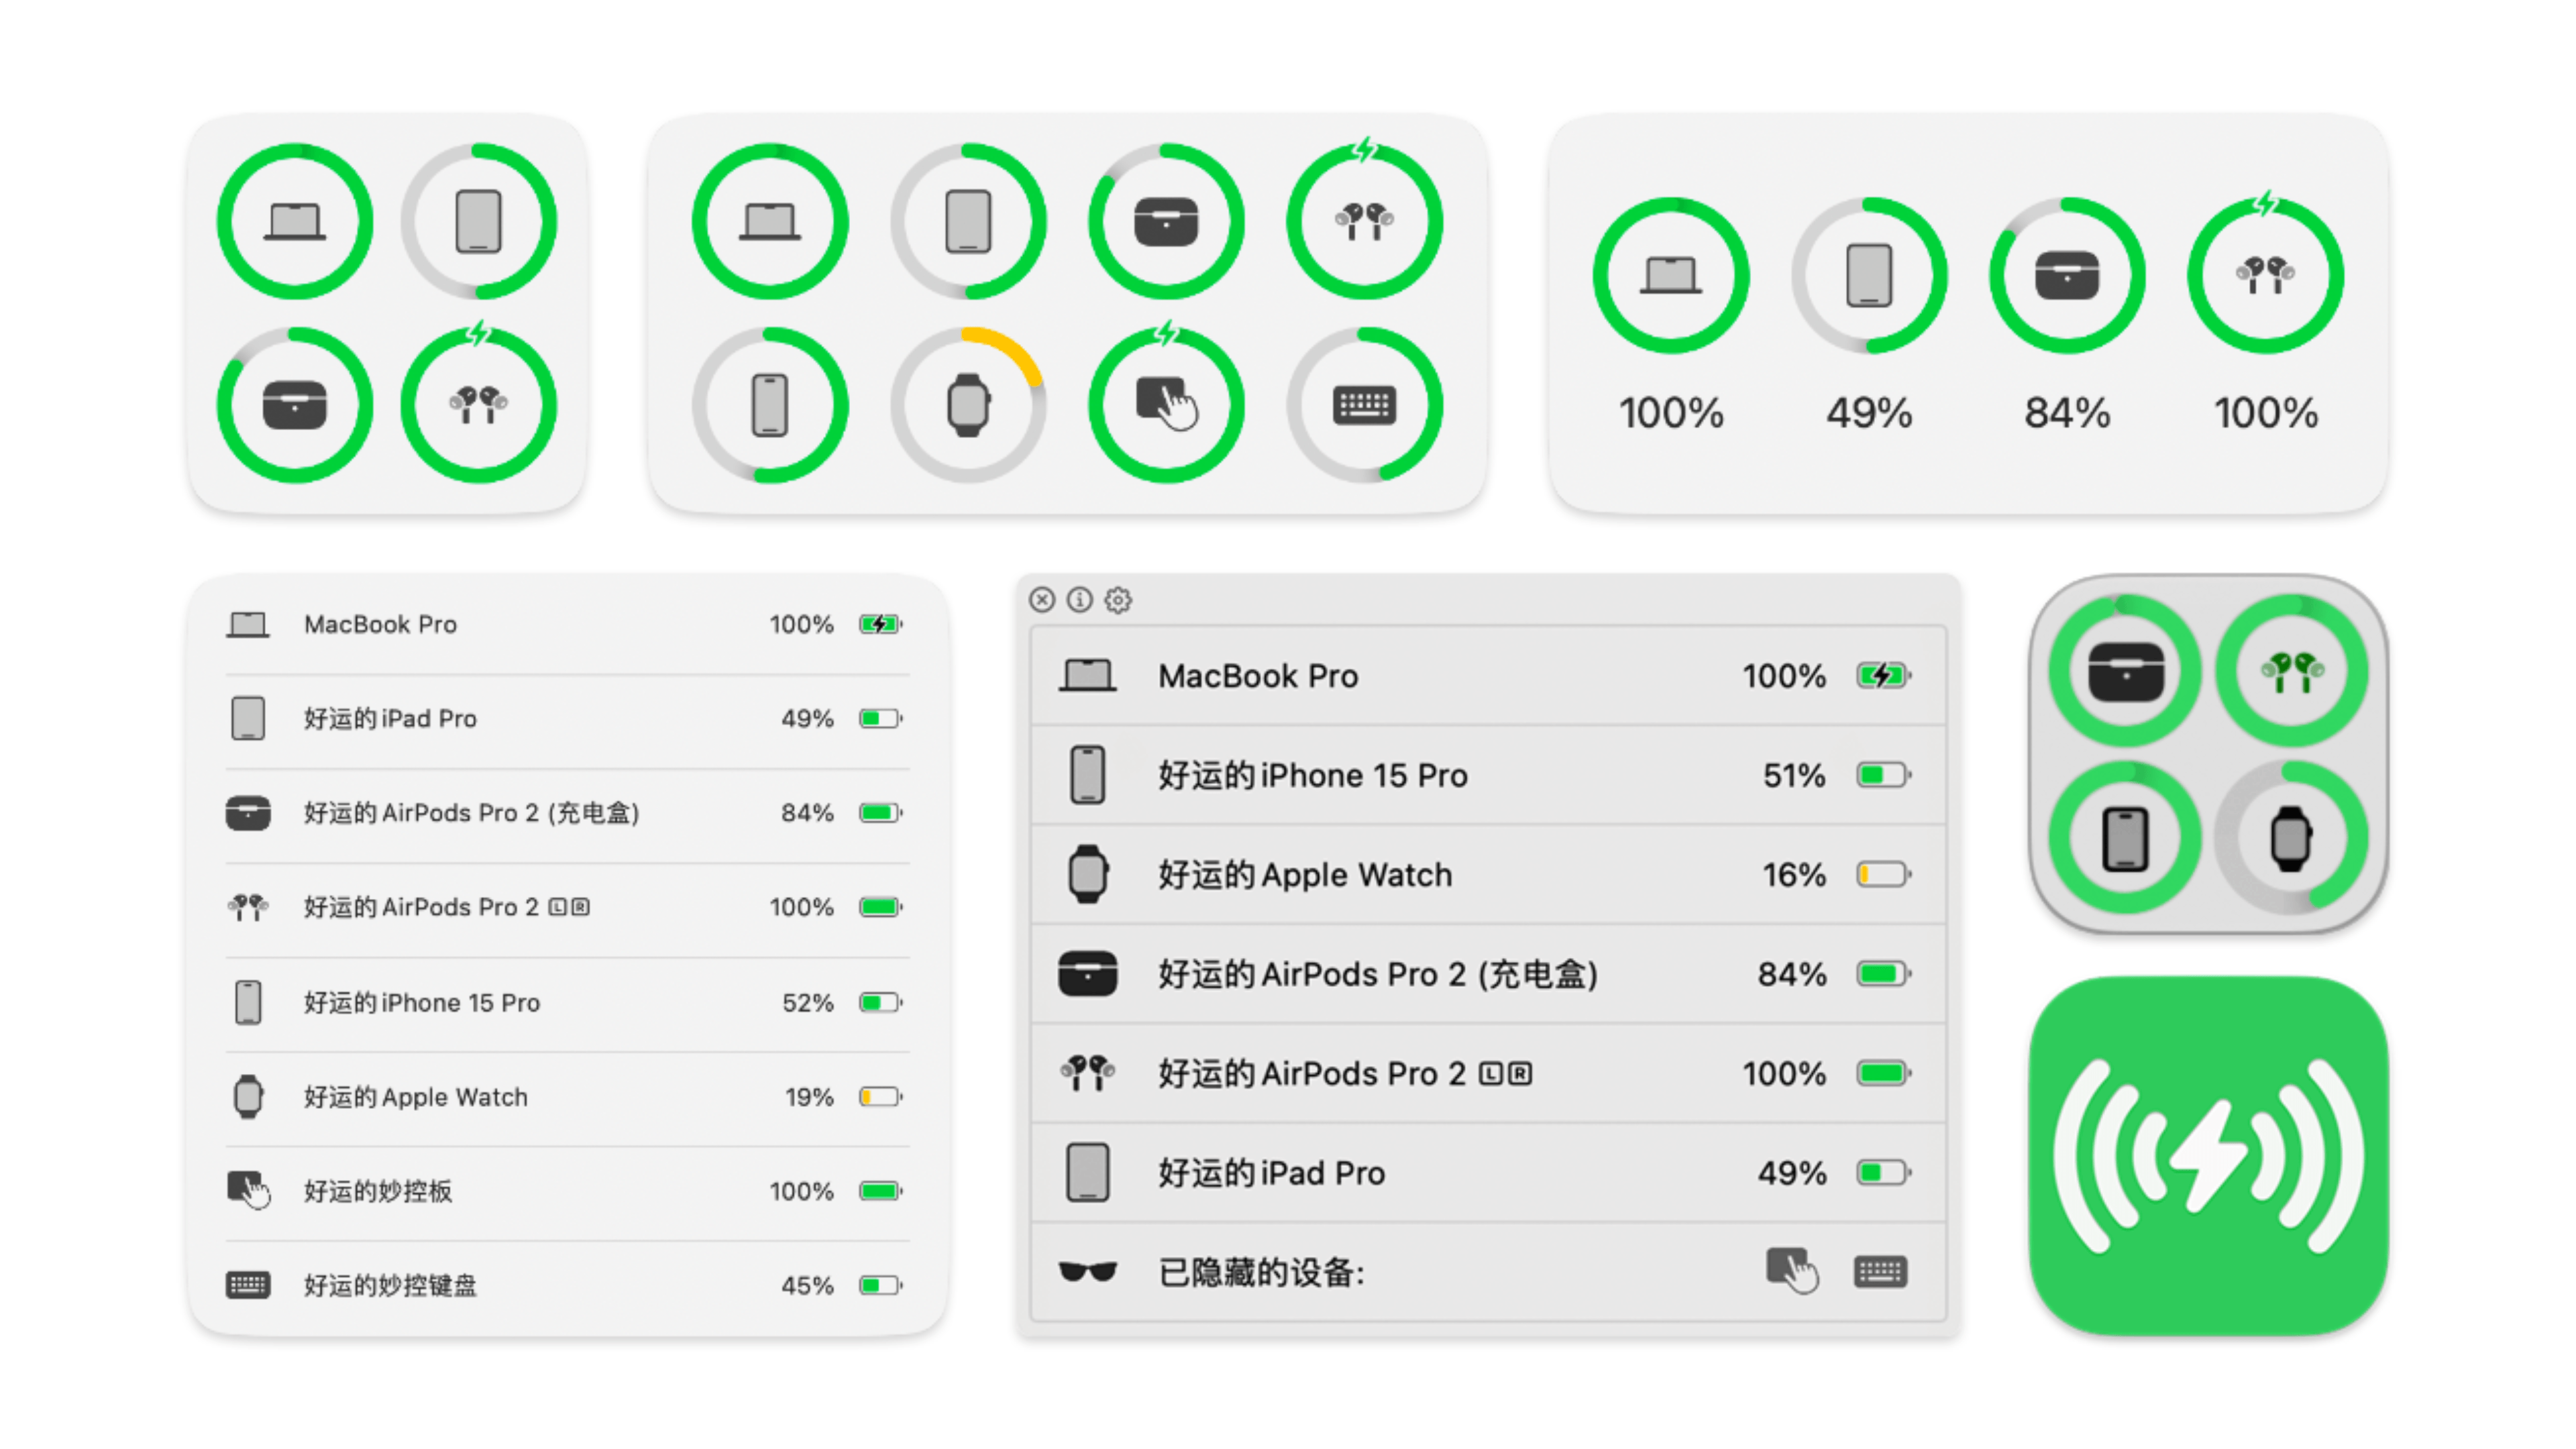Click the charging trackpad ring in the eight-device widget

1166,403
